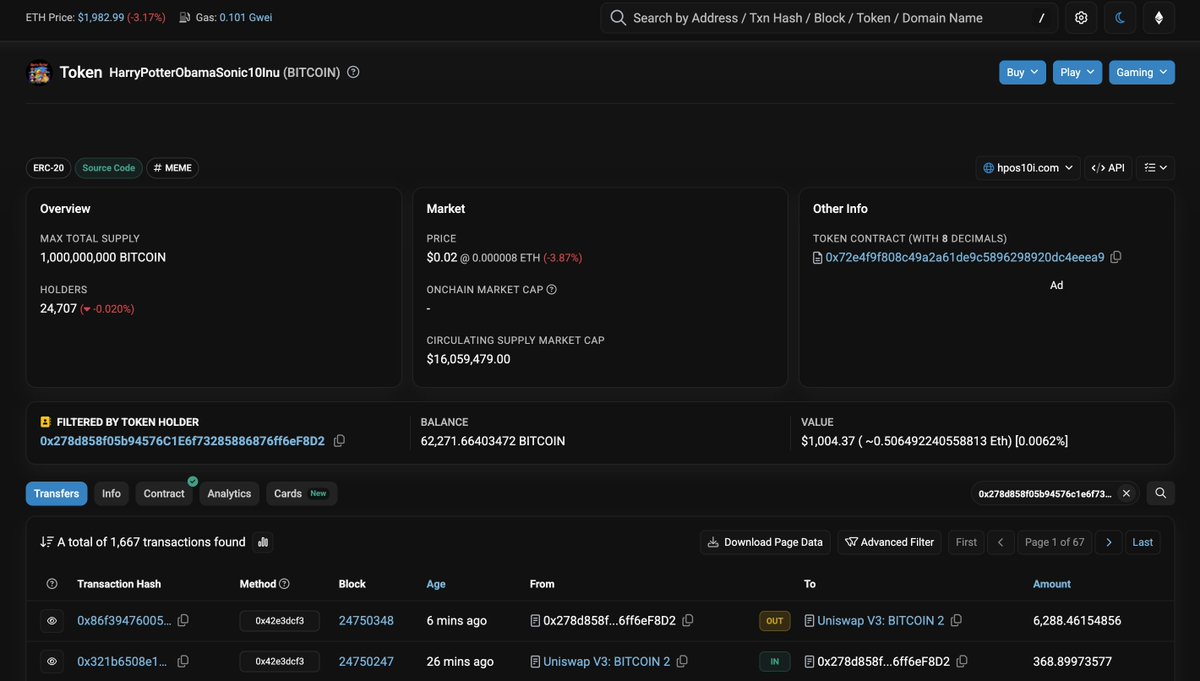The width and height of the screenshot is (1200, 681).
Task: Click Download Page Data button
Action: pos(765,542)
